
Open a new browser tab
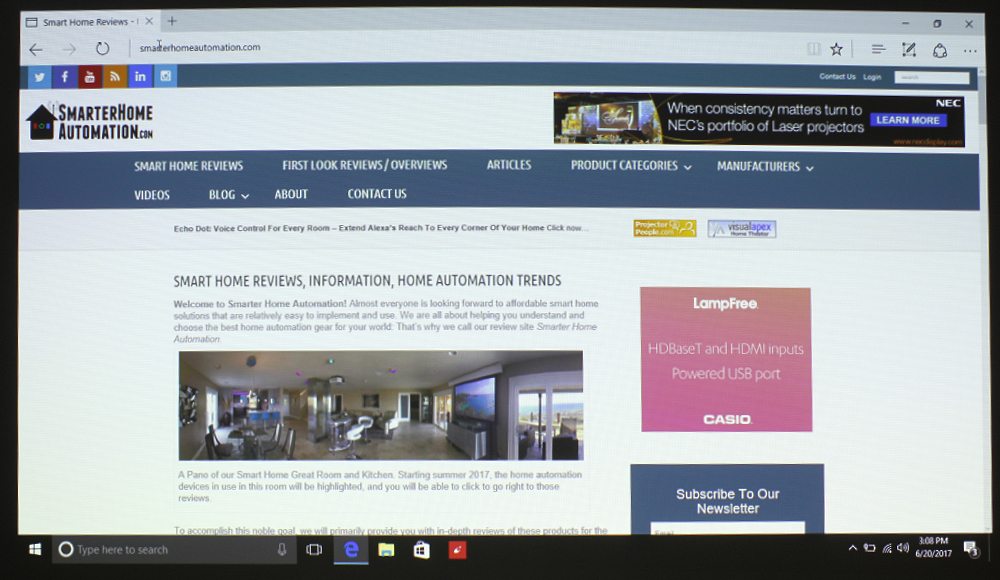[172, 21]
